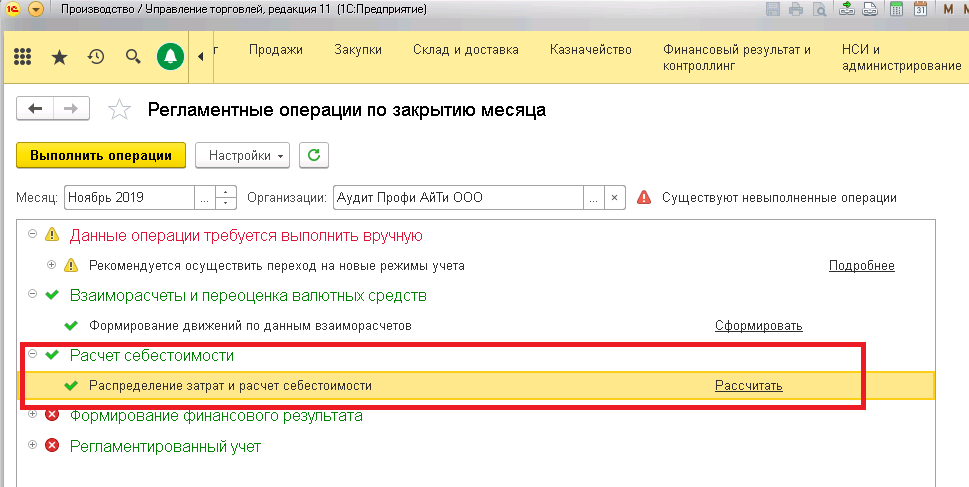Open the History clock icon
This screenshot has height=487, width=969.
[x=96, y=57]
